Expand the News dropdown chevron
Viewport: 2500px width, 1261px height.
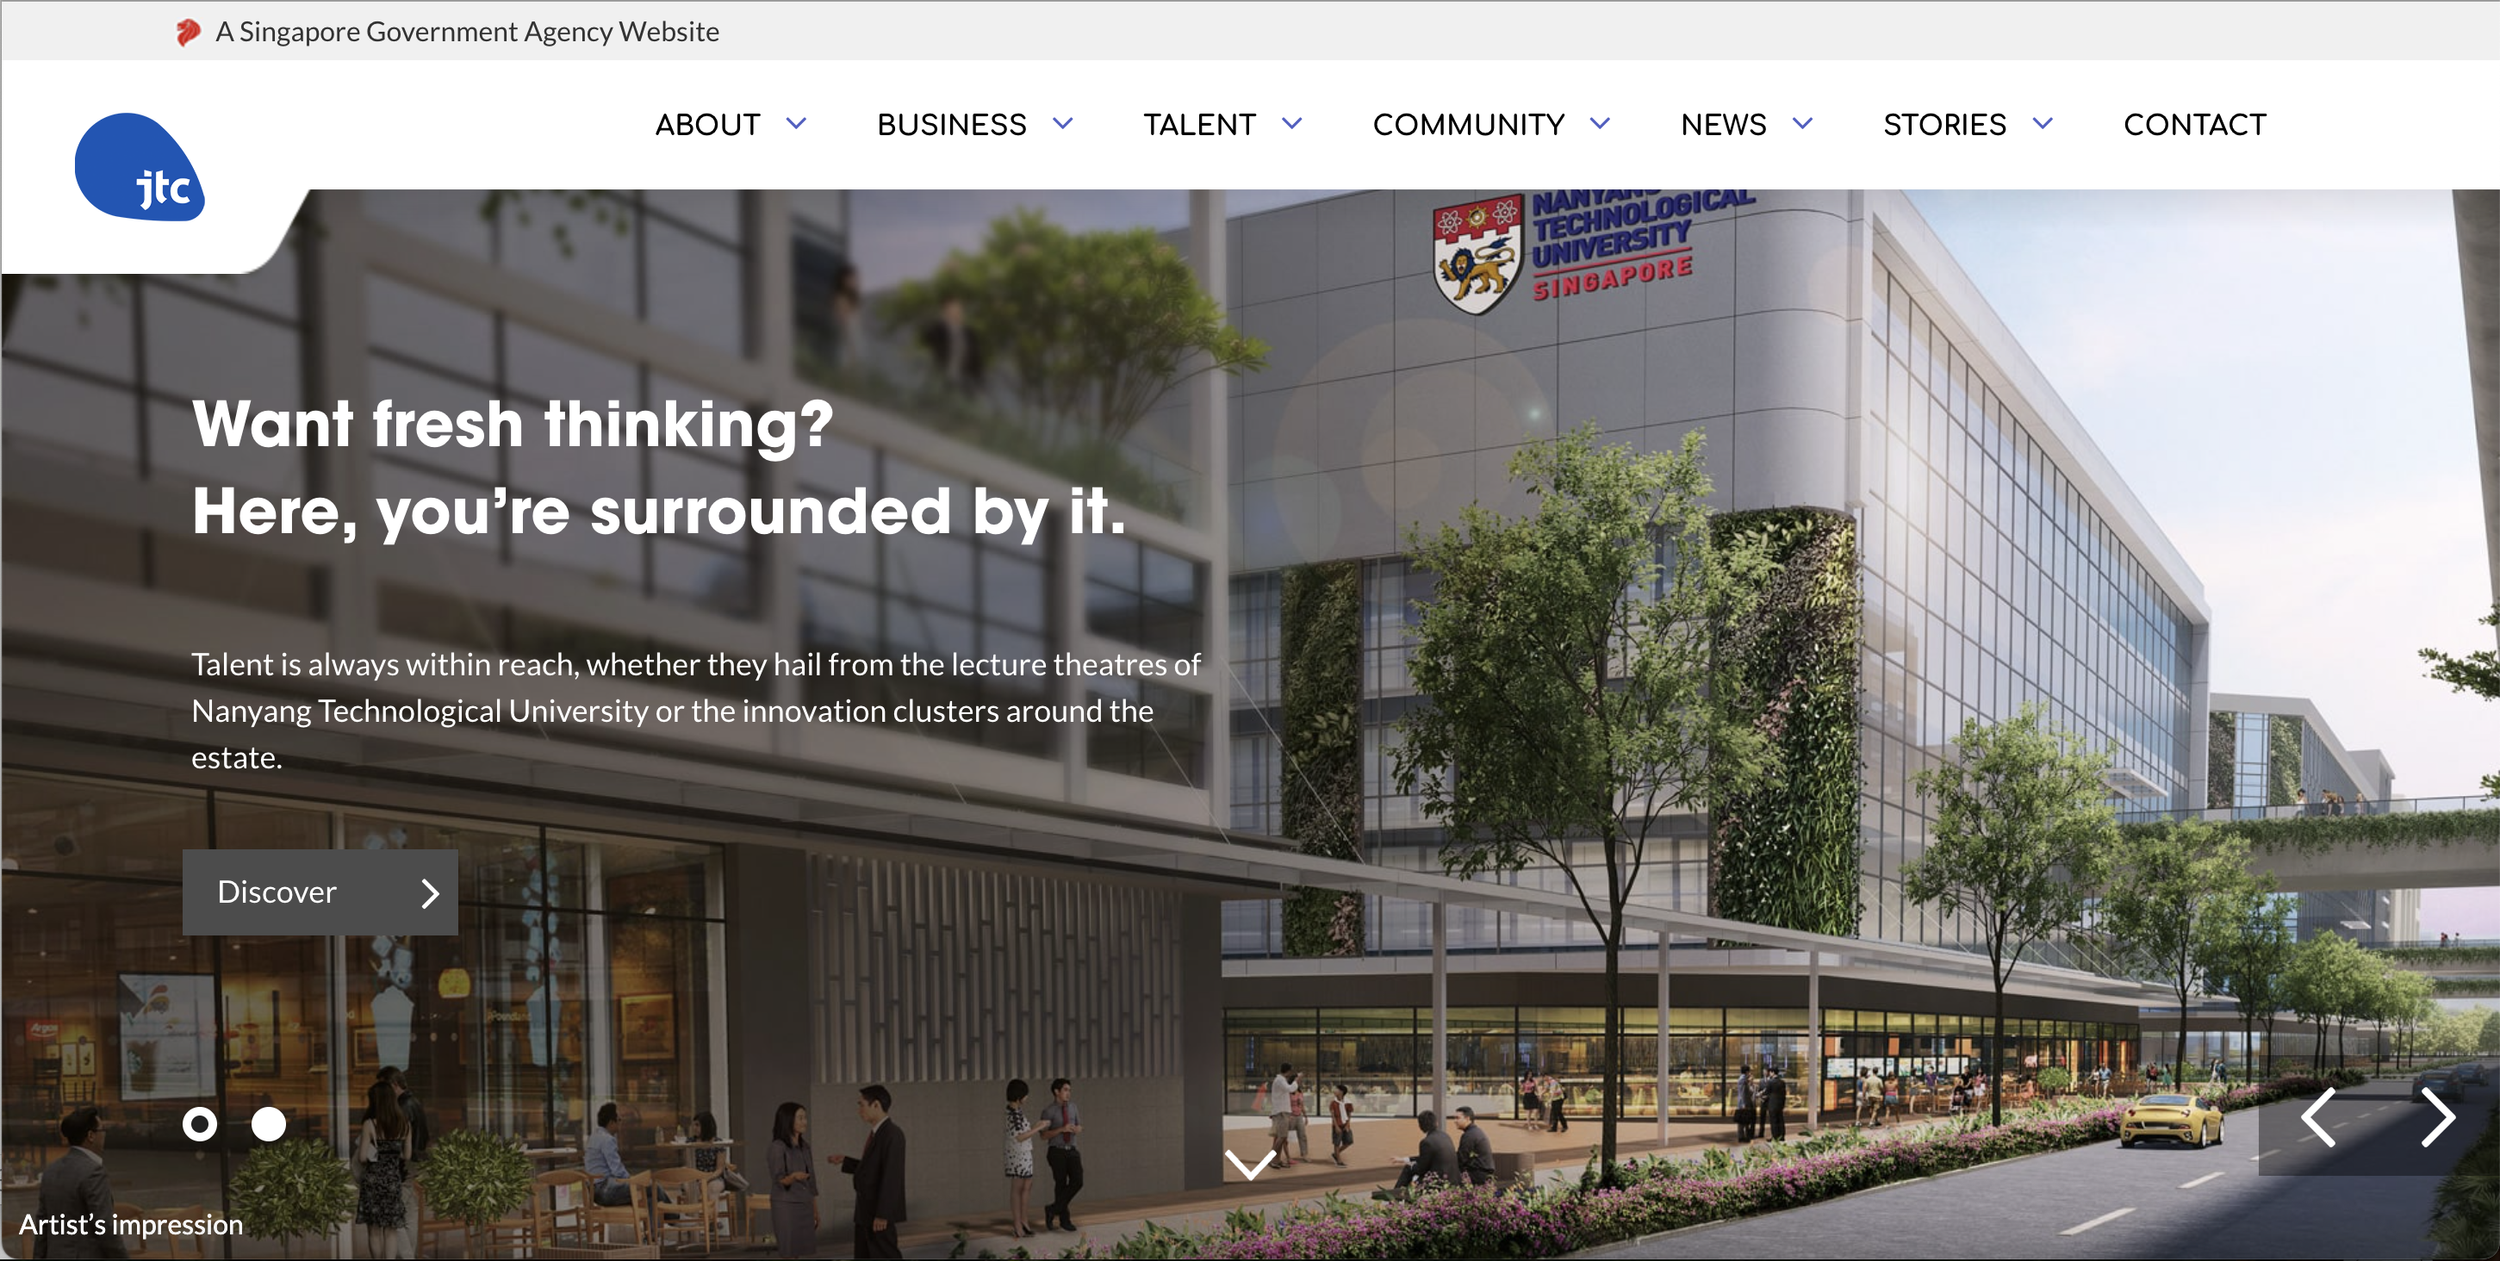(1802, 124)
